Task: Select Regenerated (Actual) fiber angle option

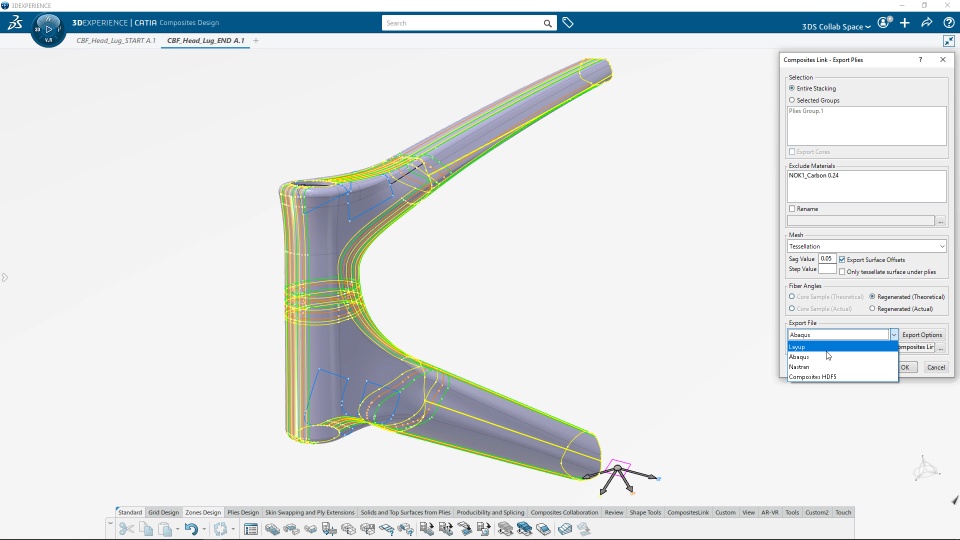Action: (872, 309)
